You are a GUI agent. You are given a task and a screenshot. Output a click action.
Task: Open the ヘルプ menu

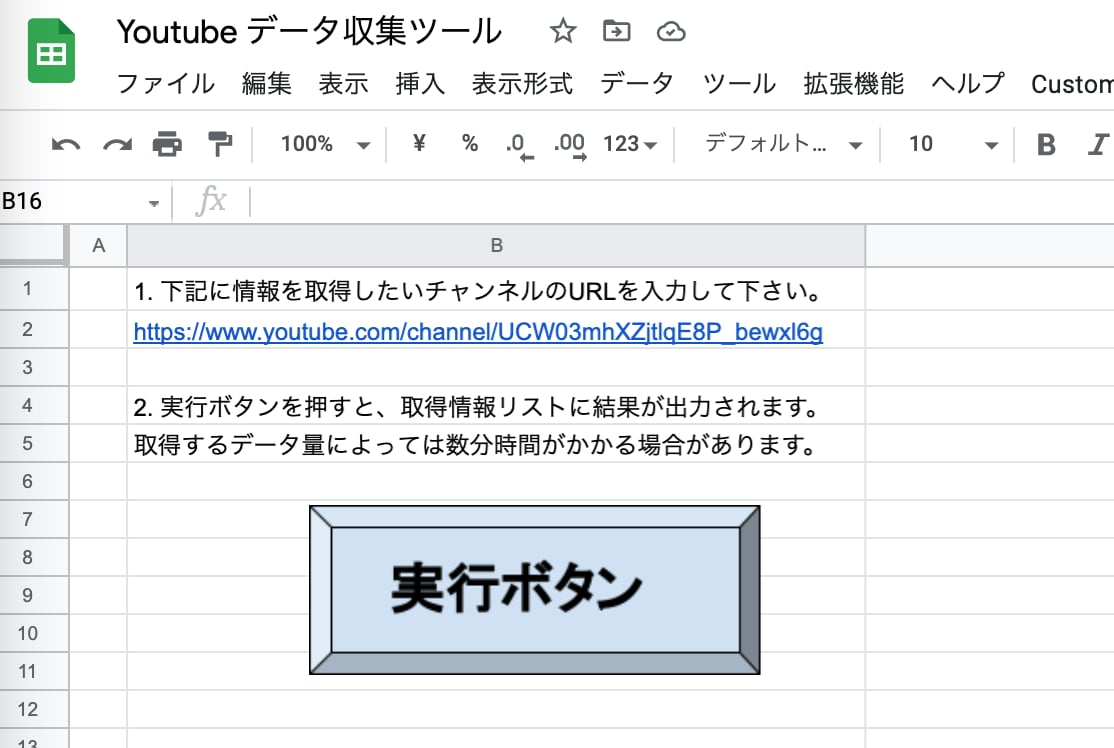(x=968, y=84)
